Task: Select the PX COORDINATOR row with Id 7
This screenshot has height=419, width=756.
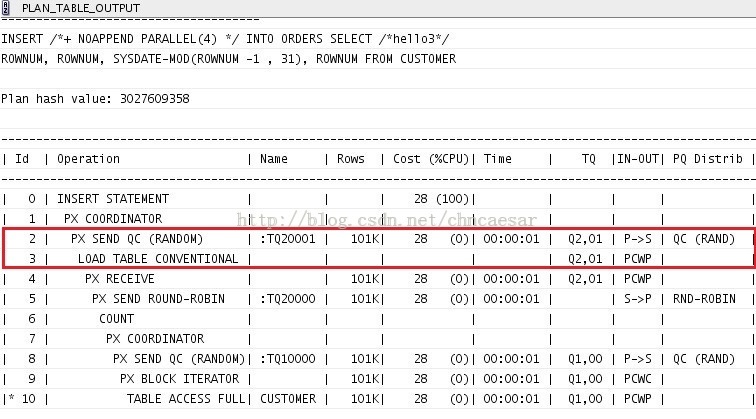Action: 378,339
